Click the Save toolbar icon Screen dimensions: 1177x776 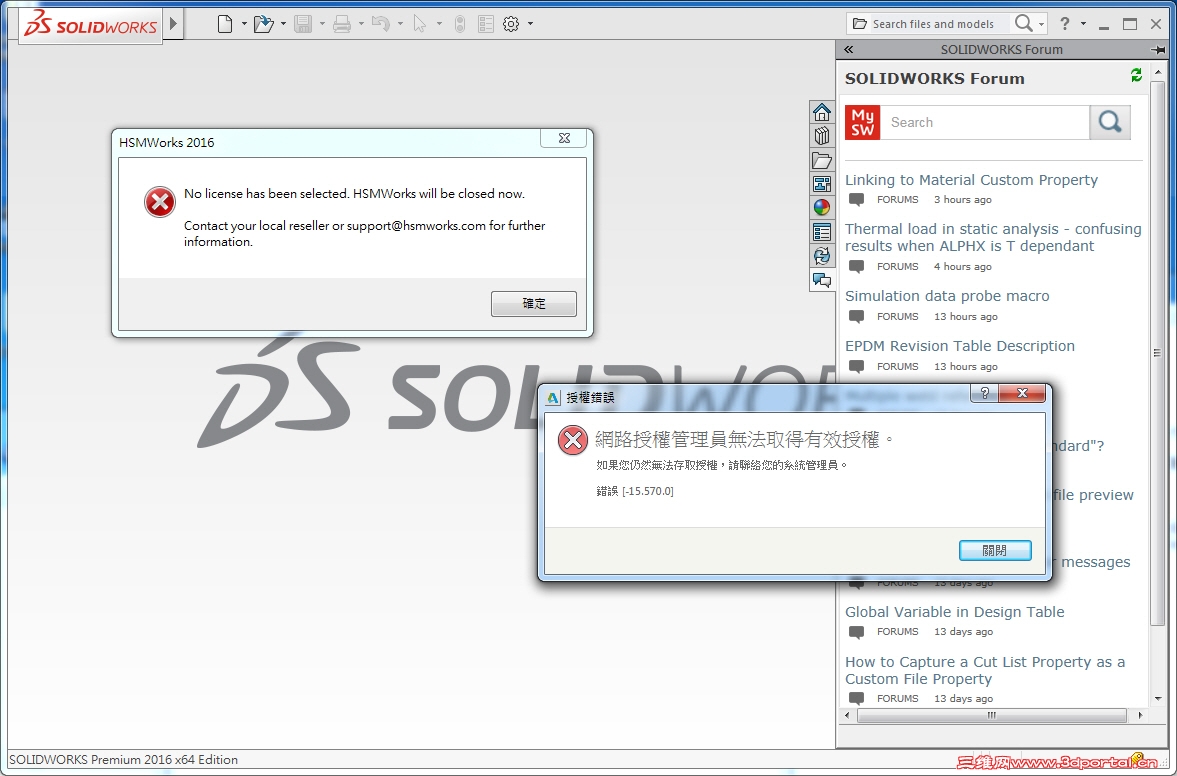coord(303,24)
